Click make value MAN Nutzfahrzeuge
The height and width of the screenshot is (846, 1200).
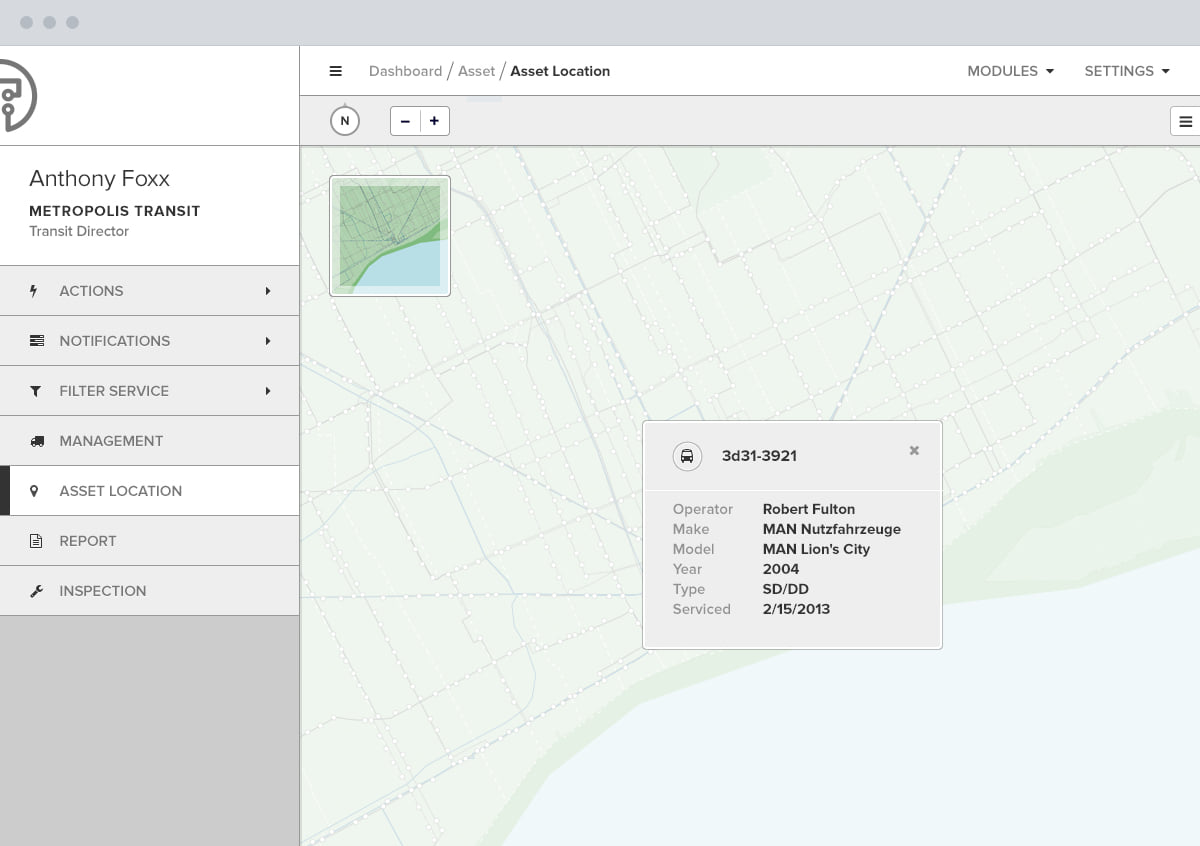click(x=831, y=529)
